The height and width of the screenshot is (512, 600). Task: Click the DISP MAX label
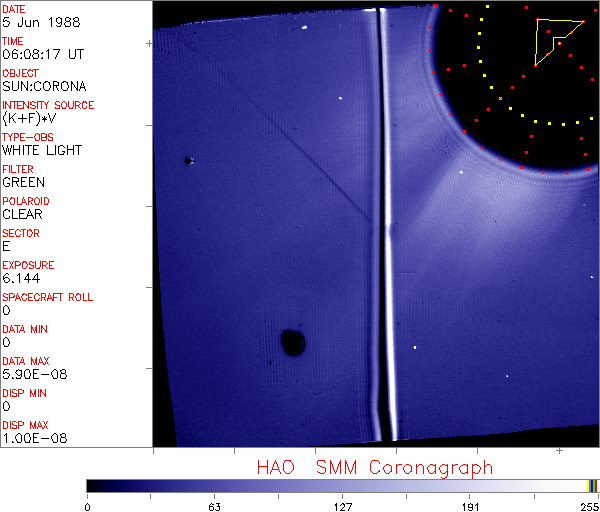pyautogui.click(x=25, y=425)
